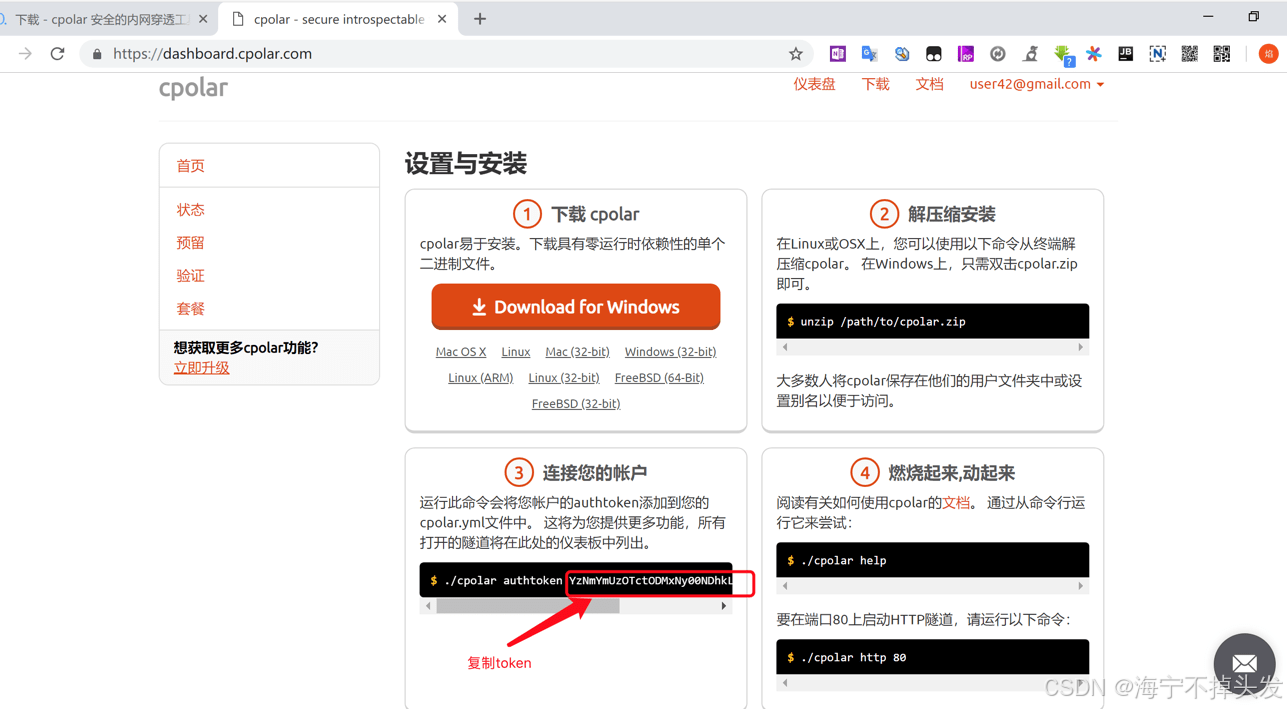Click the colorful pinwheel extension icon
This screenshot has height=709, width=1287.
[x=1094, y=54]
